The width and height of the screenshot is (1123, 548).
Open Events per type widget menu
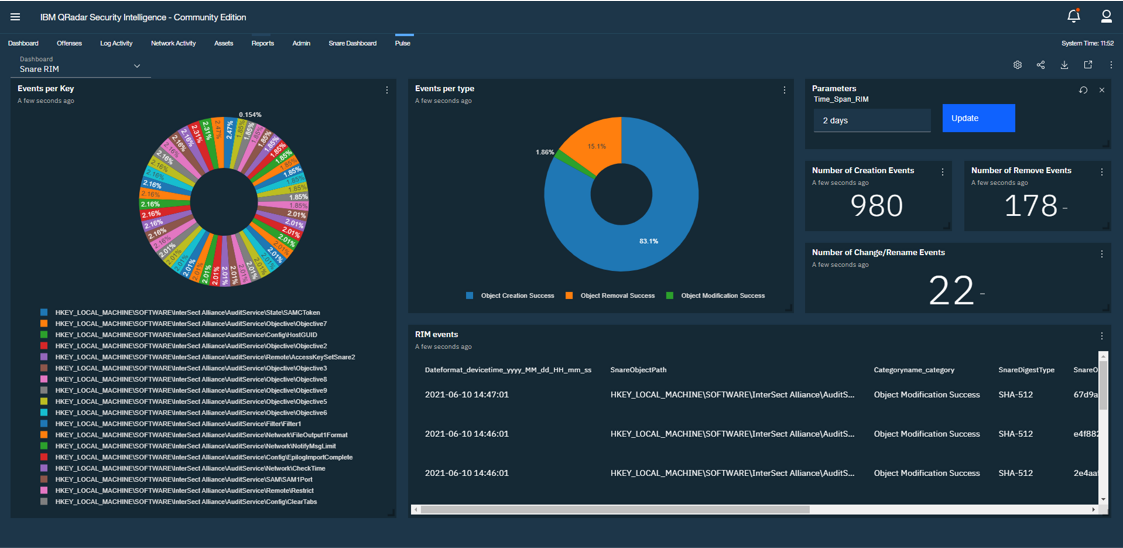(784, 90)
